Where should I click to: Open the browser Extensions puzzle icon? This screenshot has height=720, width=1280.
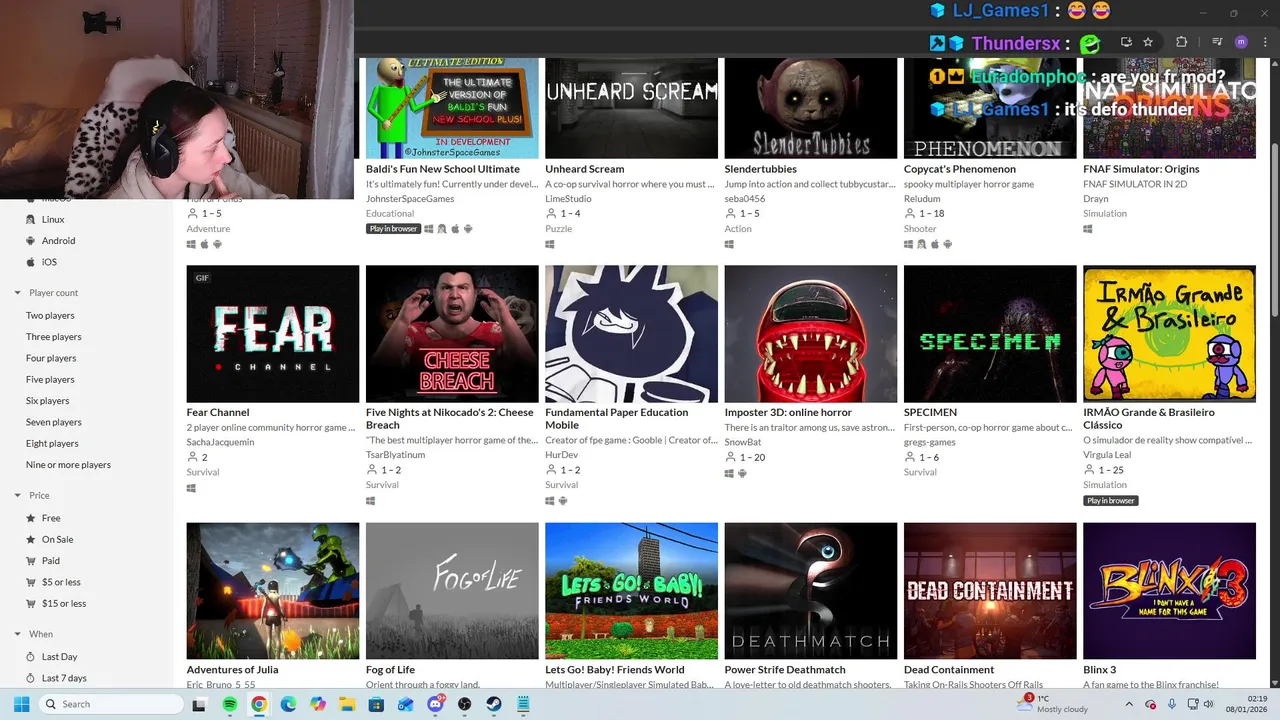(x=1182, y=42)
